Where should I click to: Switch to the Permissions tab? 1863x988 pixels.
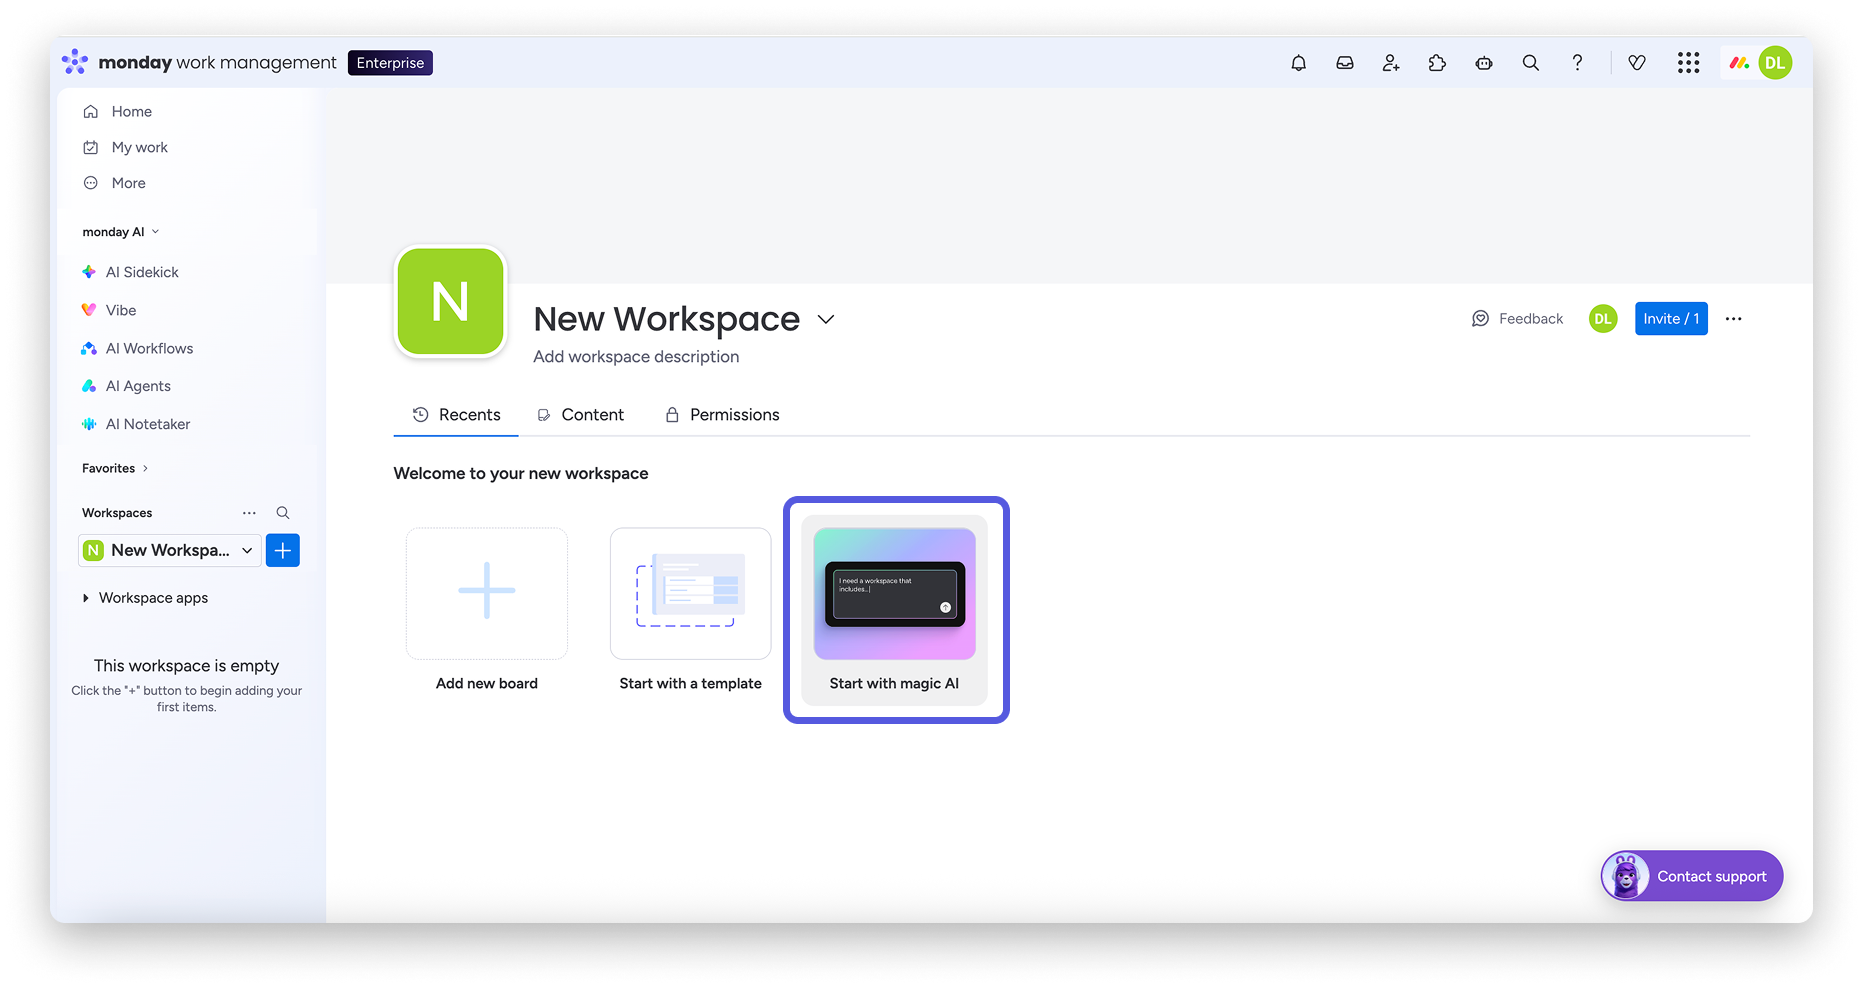722,415
